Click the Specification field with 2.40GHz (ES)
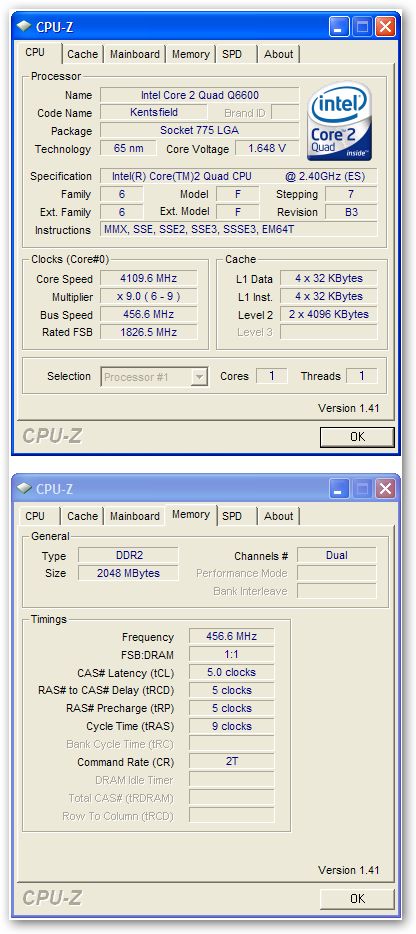 [x=239, y=176]
